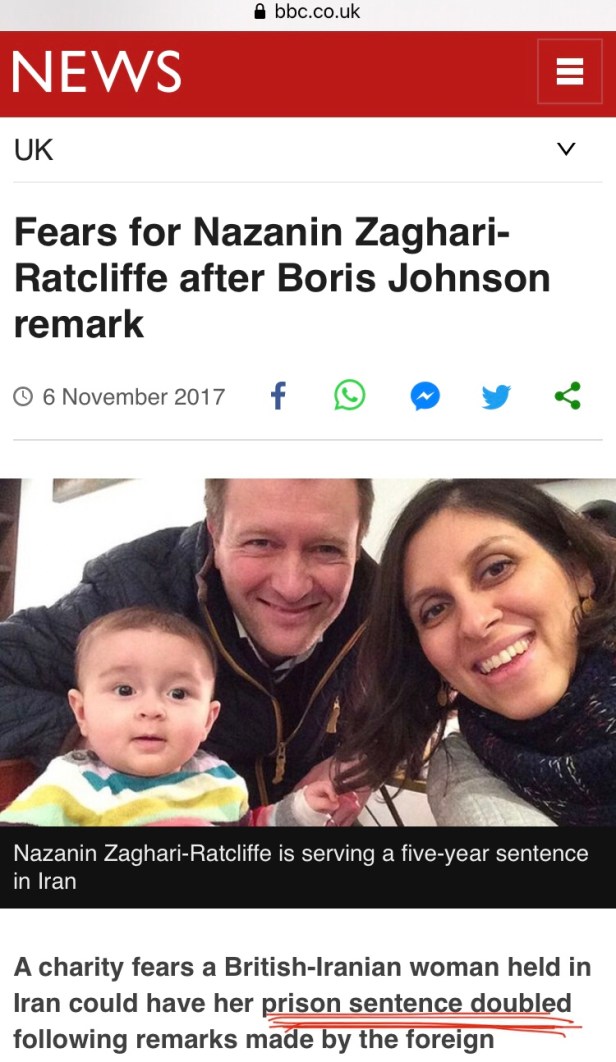
Task: Select the UK section label
Action: [33, 150]
